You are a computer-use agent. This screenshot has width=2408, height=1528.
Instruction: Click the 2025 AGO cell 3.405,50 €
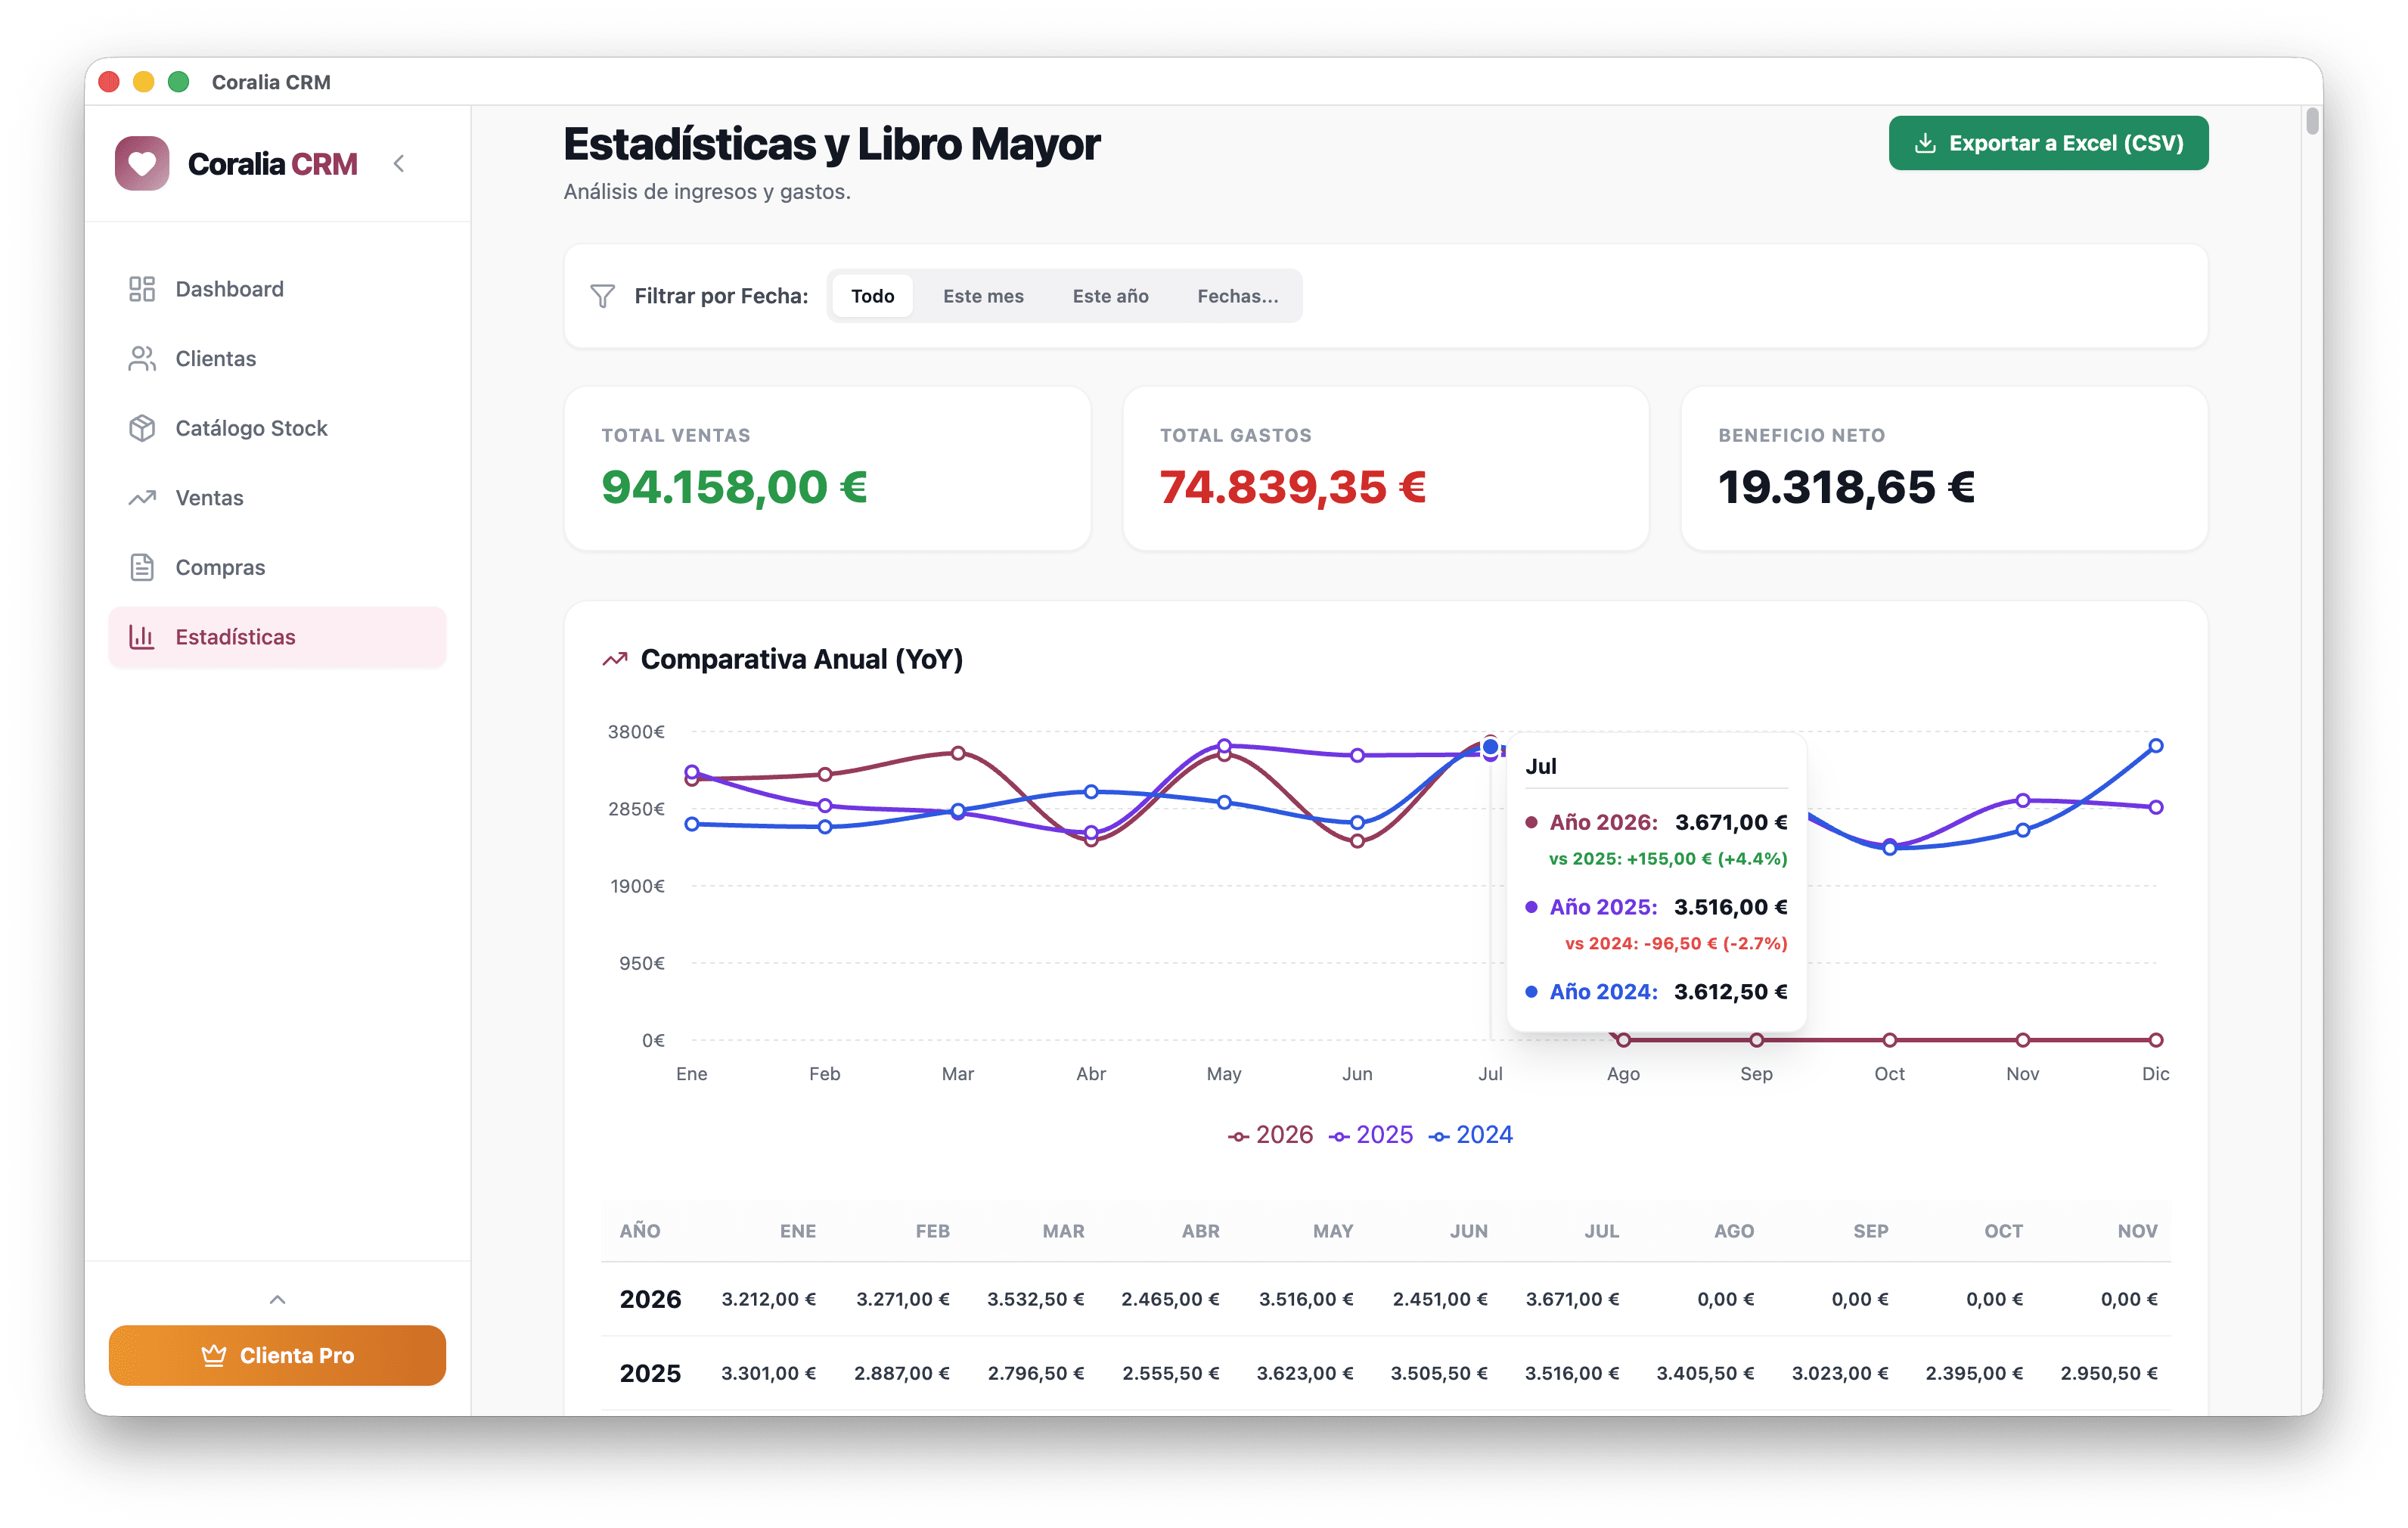pos(1705,1373)
